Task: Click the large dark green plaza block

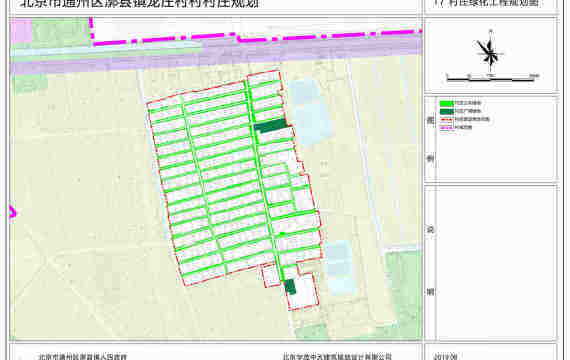Action: point(271,125)
